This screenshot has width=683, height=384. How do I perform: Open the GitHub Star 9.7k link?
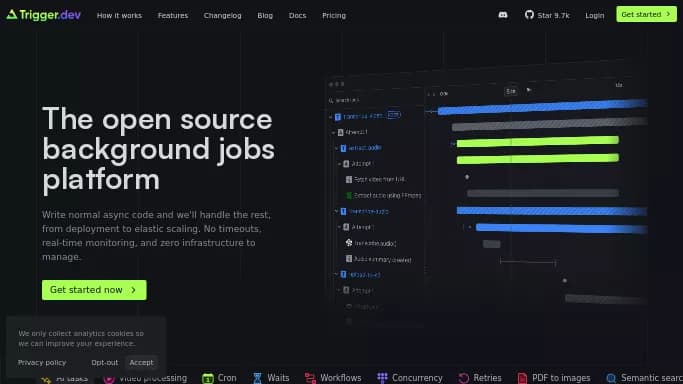pos(547,15)
